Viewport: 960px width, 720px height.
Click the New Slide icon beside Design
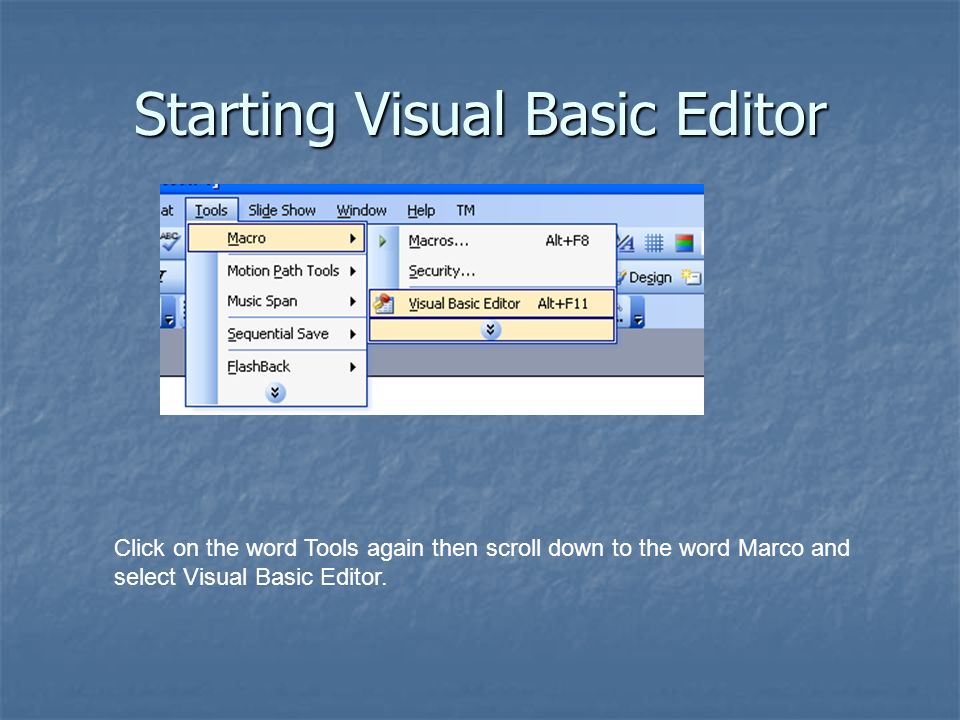[x=691, y=277]
